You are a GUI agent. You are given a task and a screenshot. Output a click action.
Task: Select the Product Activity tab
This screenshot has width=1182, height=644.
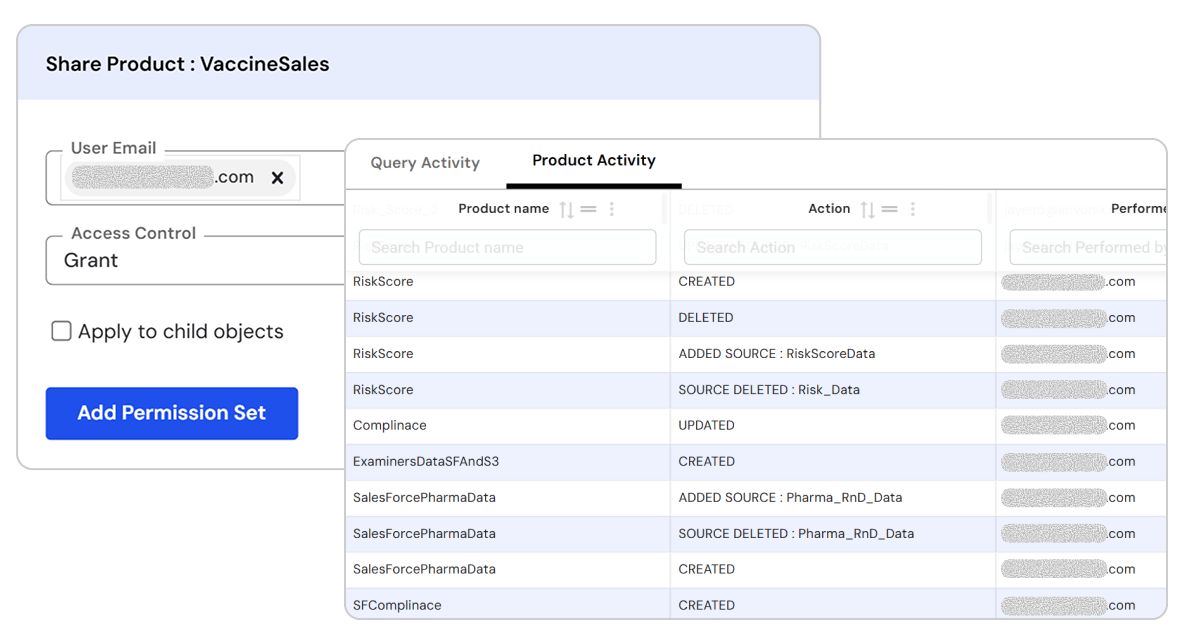click(593, 161)
